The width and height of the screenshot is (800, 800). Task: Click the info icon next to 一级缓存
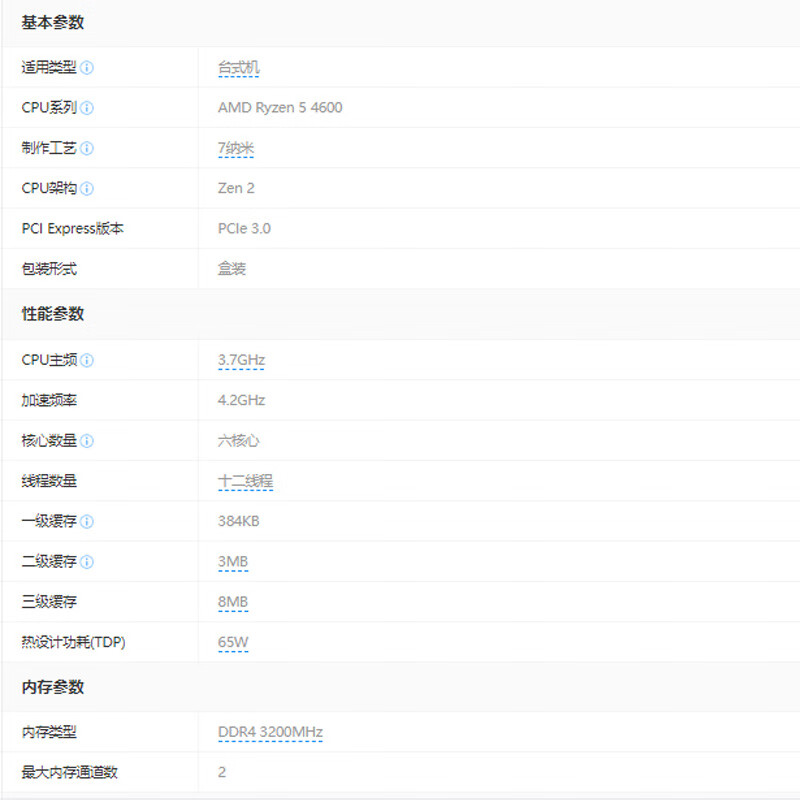click(x=87, y=521)
